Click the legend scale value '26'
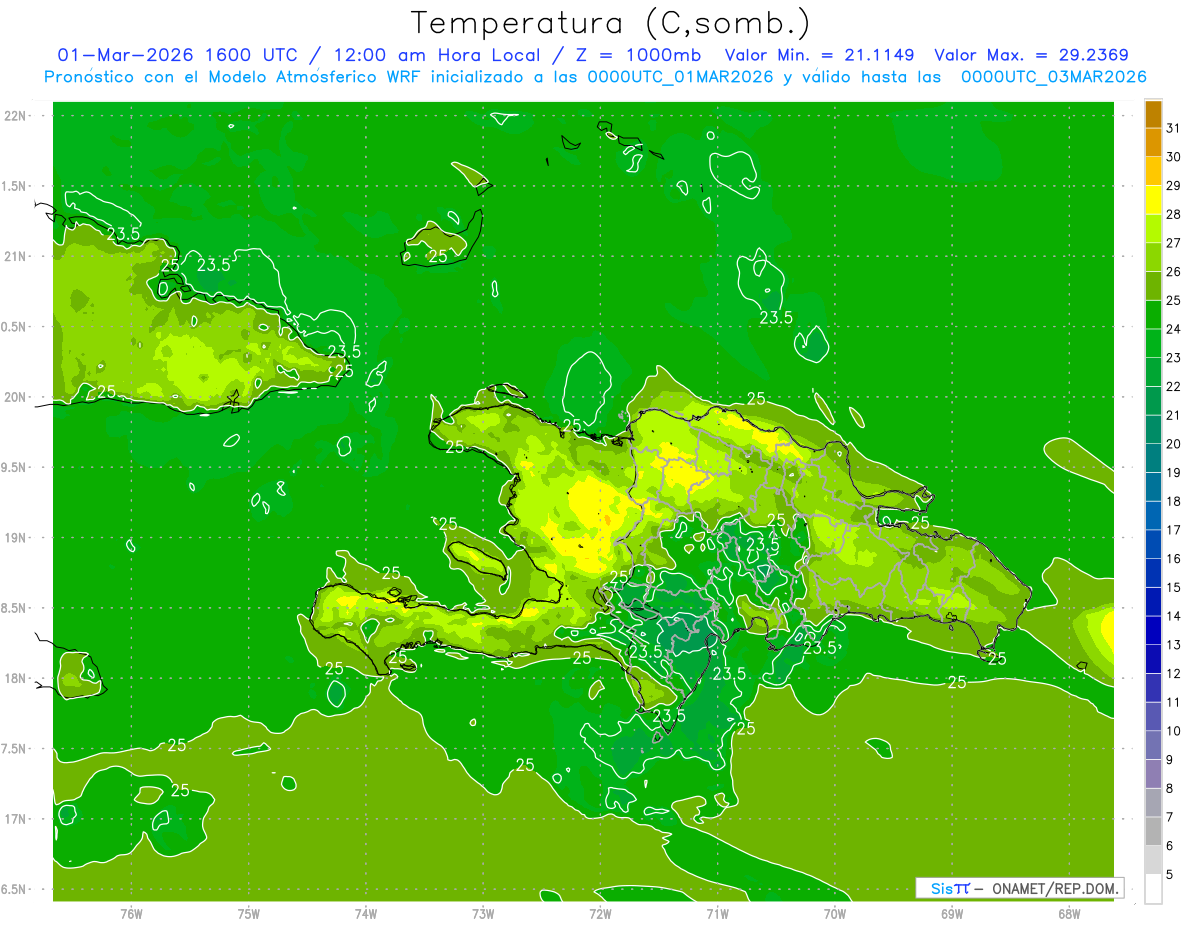Screen dimensions: 1200x927 [x=1174, y=272]
